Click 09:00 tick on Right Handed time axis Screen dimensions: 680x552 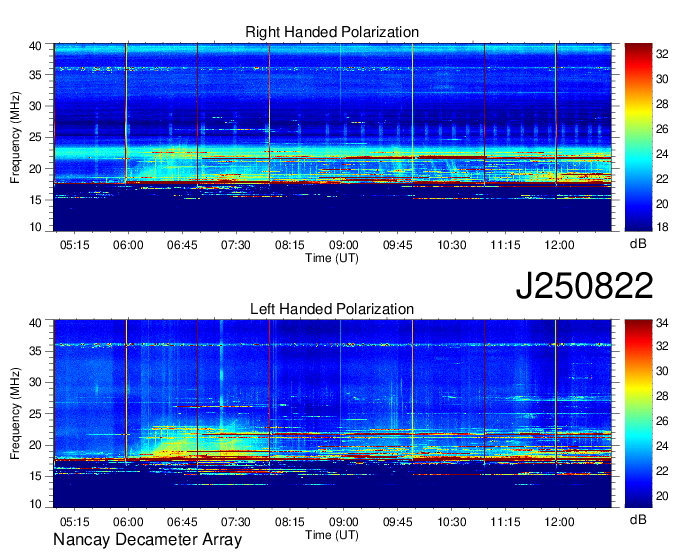[x=343, y=245]
